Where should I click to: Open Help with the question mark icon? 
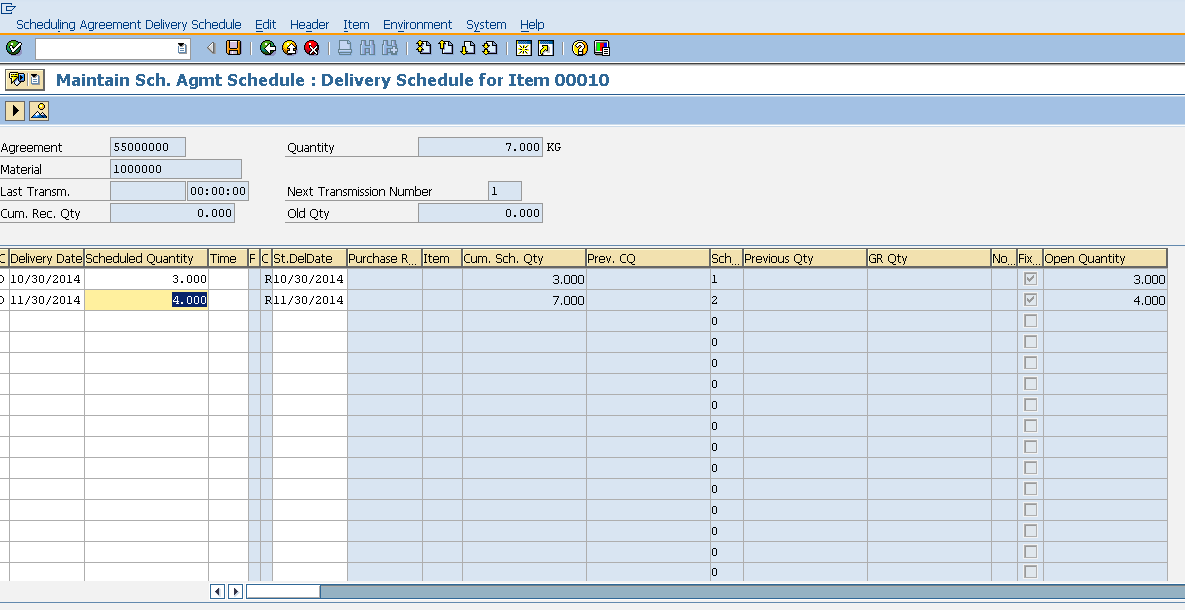[x=580, y=48]
